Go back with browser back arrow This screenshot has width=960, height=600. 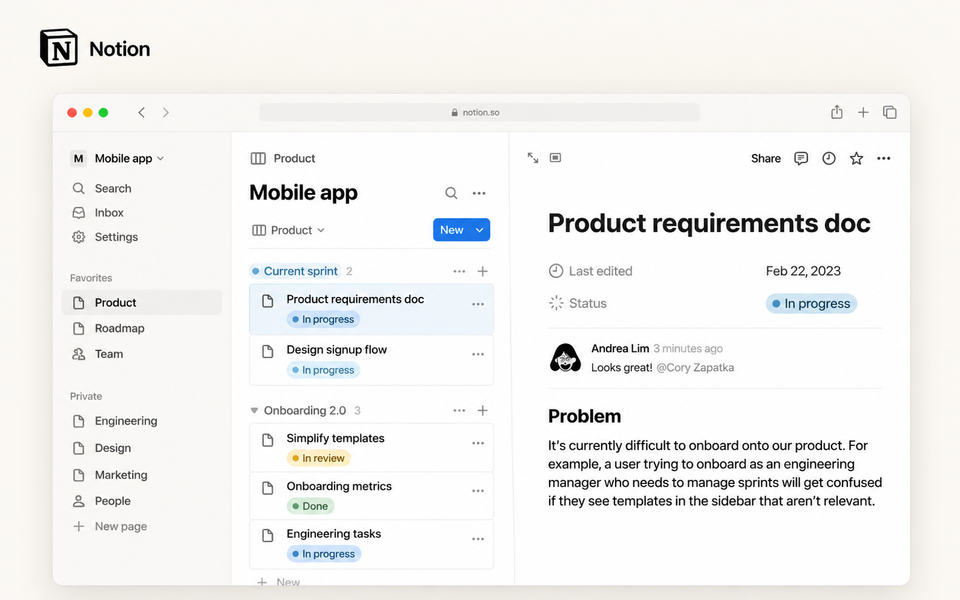click(141, 112)
